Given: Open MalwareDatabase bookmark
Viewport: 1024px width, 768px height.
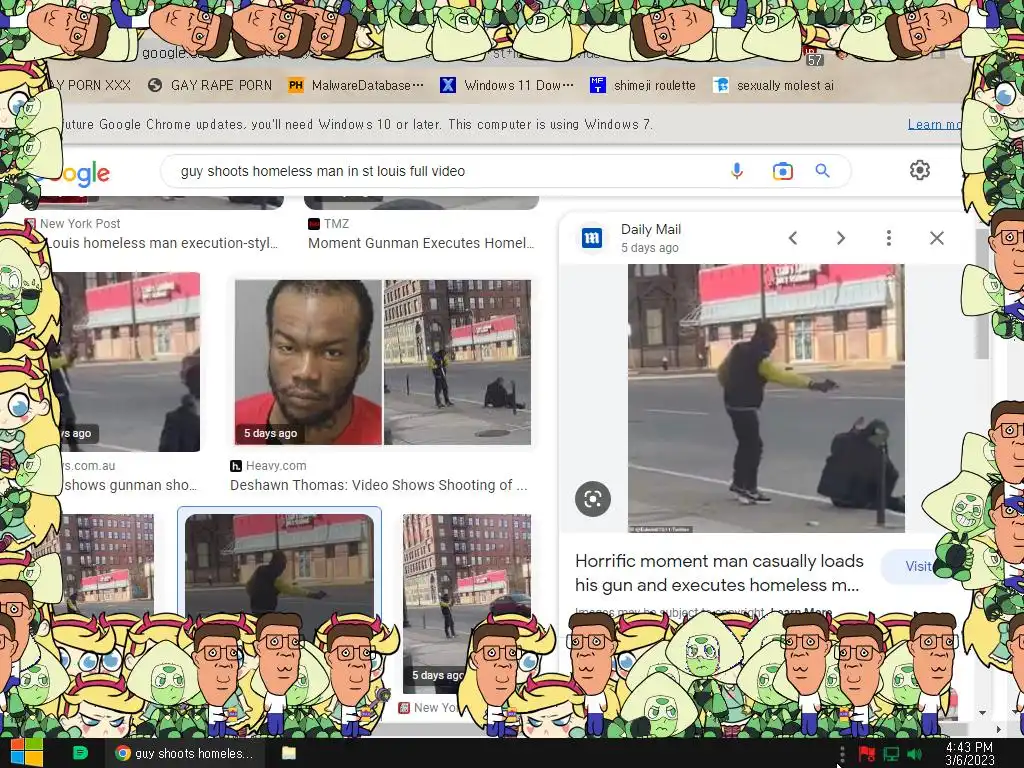Looking at the screenshot, I should (357, 86).
